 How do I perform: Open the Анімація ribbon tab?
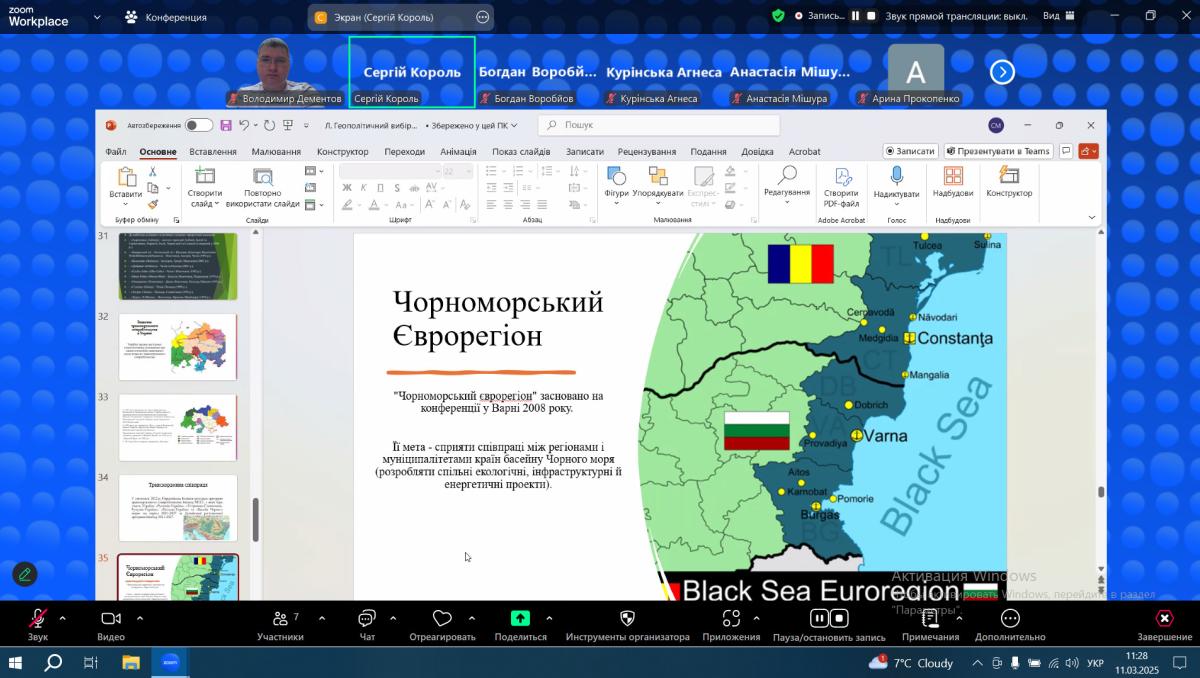(x=458, y=152)
